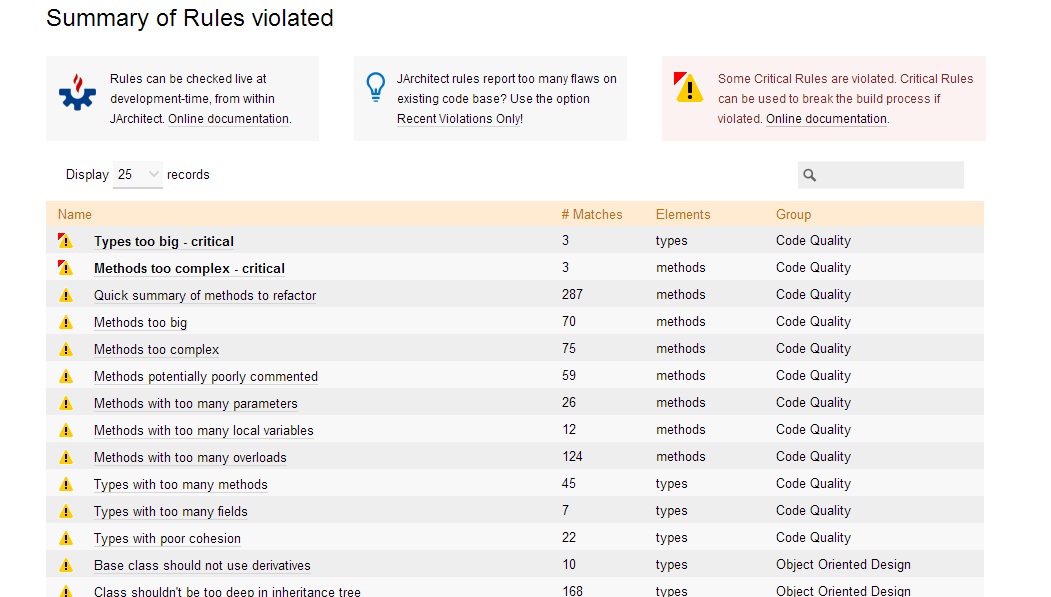The width and height of the screenshot is (1051, 597).
Task: Click the search magnifier icon
Action: (810, 175)
